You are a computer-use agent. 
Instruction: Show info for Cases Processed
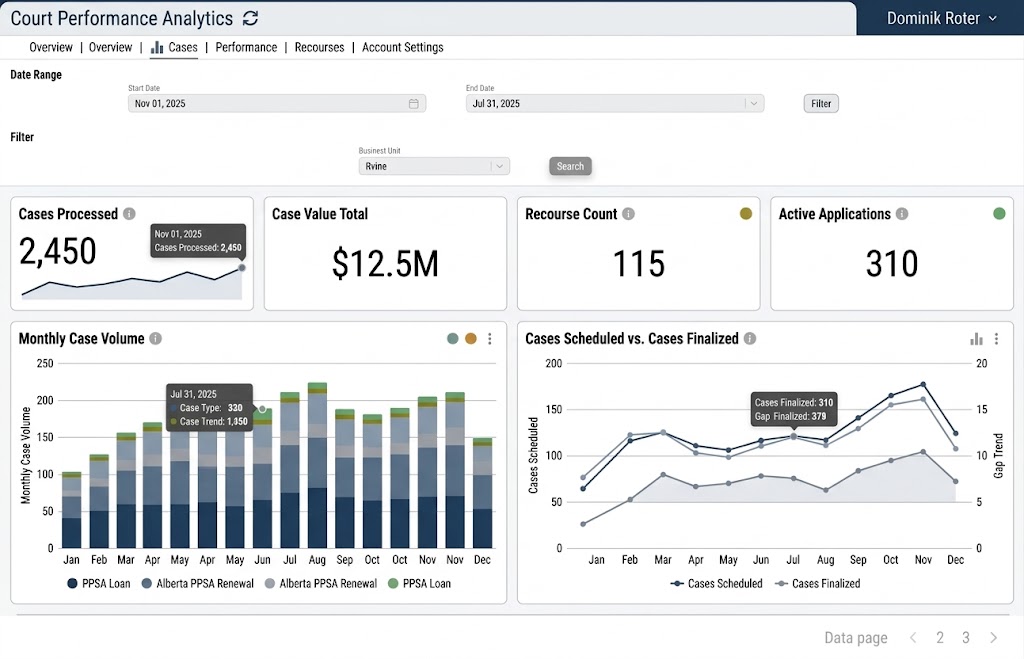coord(129,214)
